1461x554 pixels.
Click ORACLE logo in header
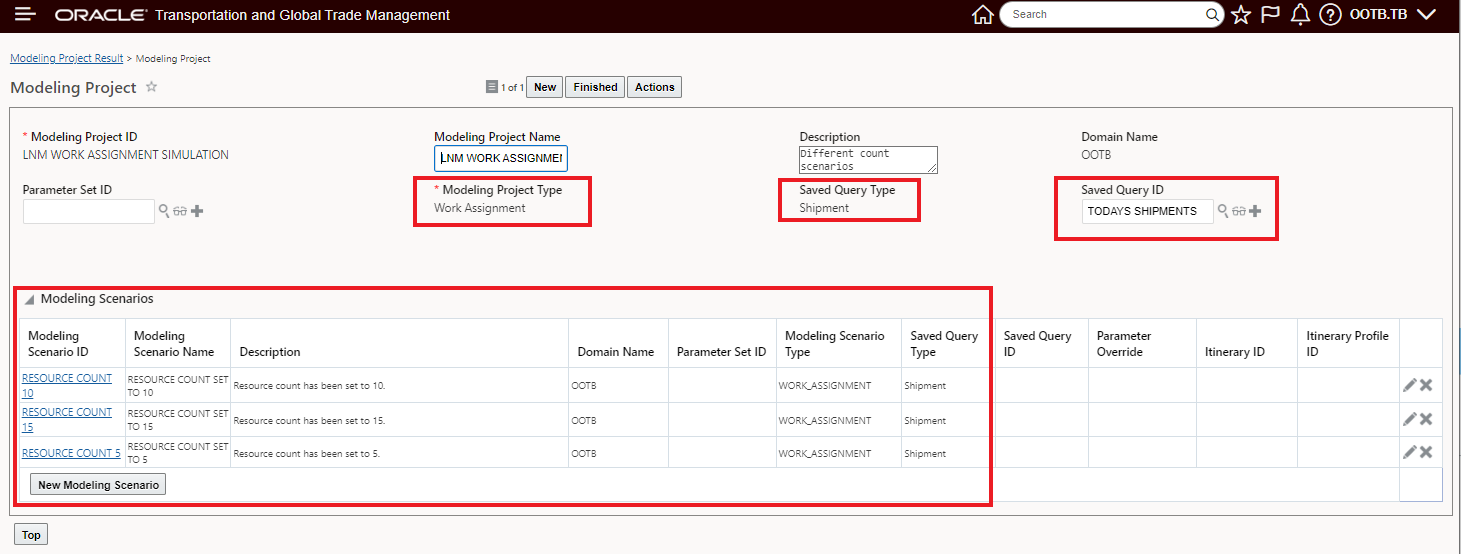(100, 15)
